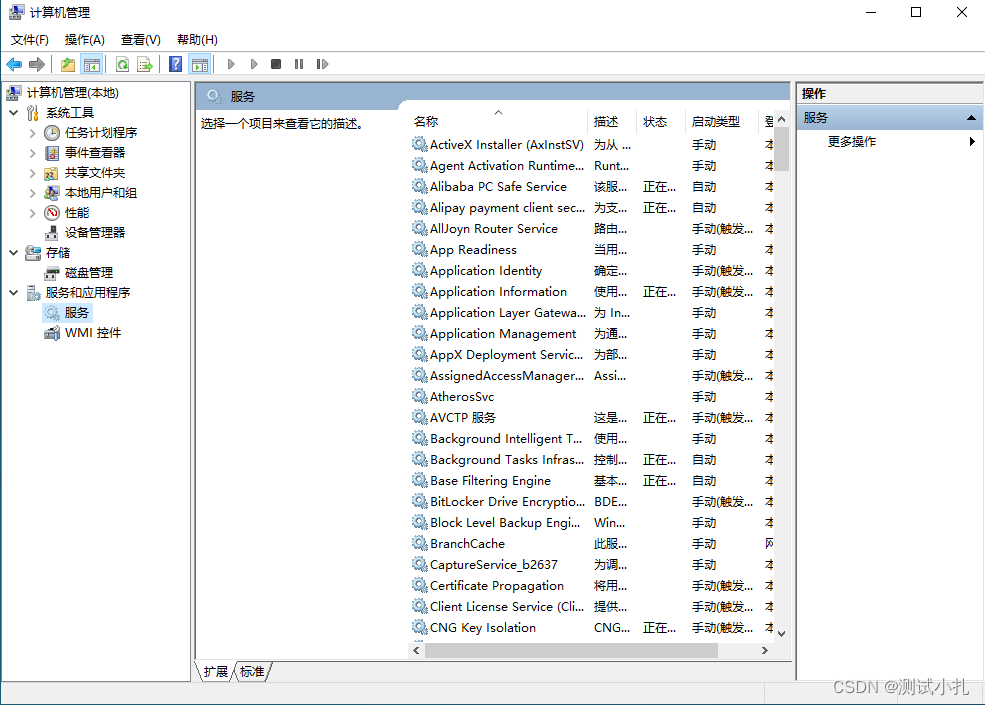Open the 操作(A) menu
985x705 pixels.
(x=84, y=40)
